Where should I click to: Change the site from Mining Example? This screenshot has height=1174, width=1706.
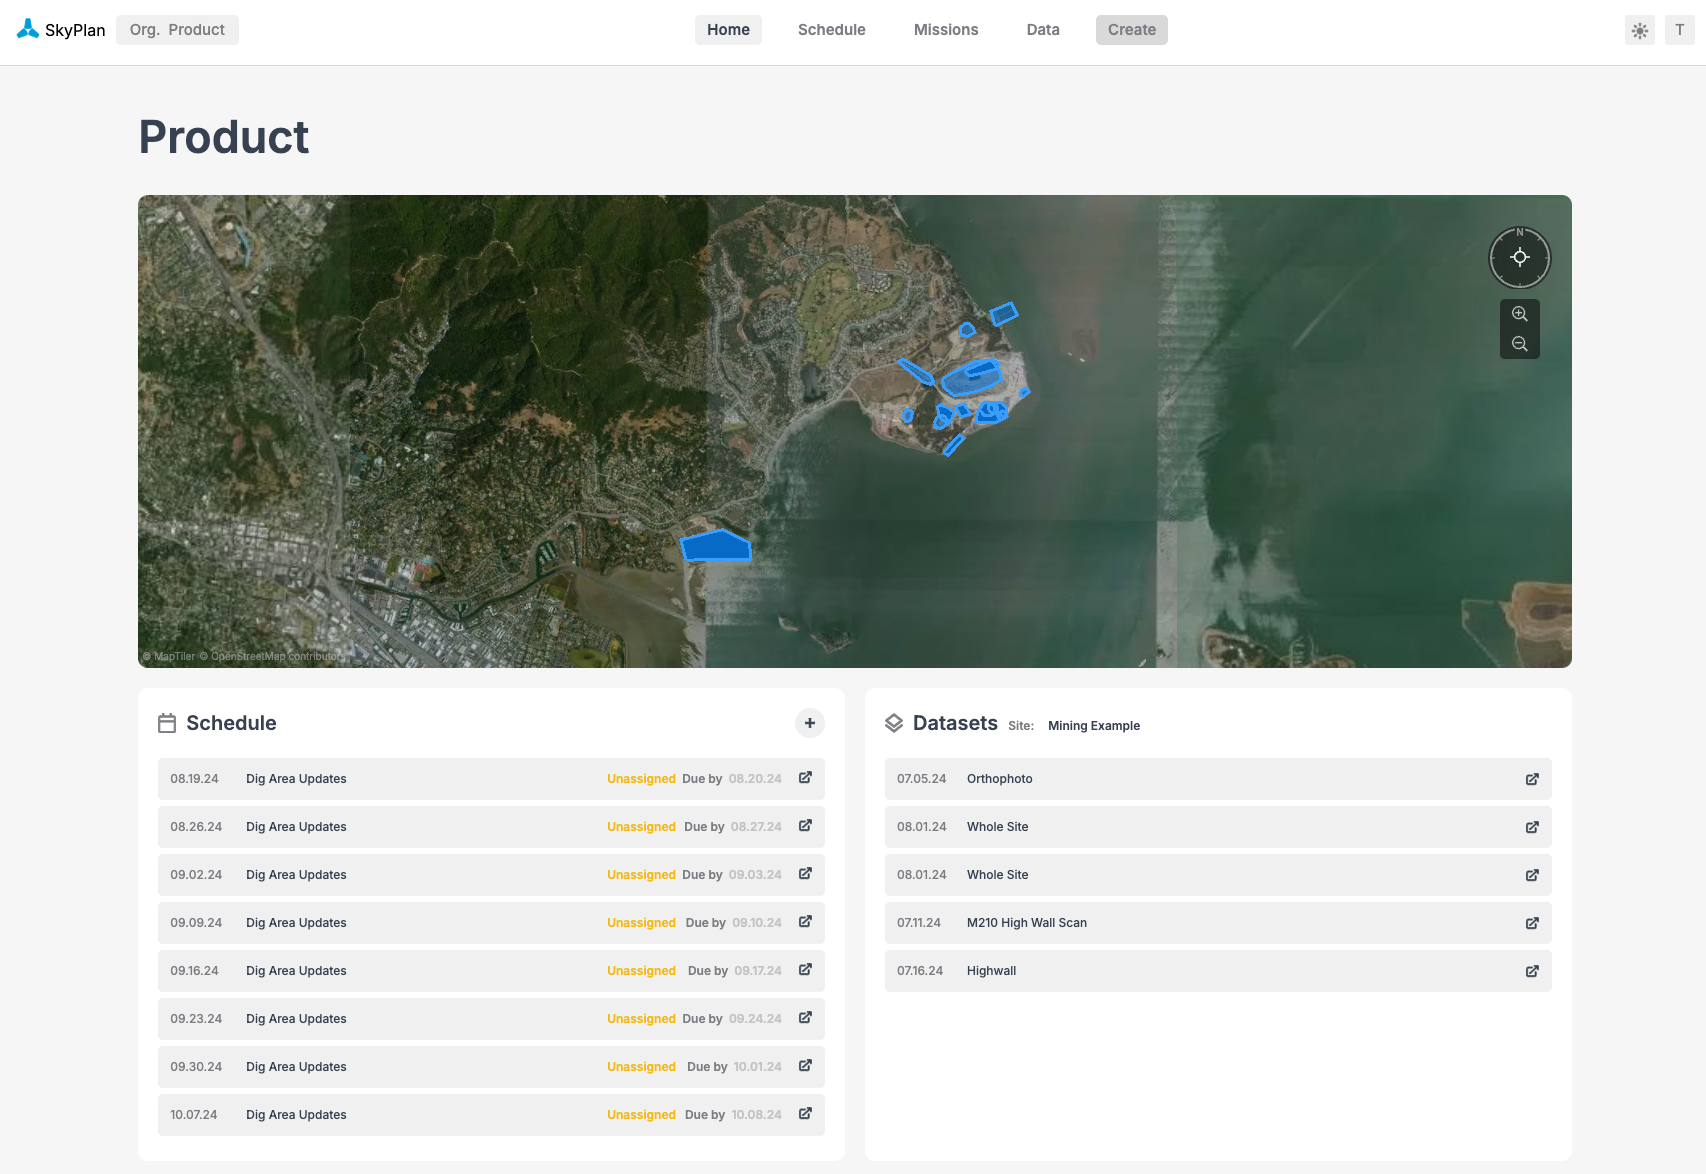click(1094, 726)
